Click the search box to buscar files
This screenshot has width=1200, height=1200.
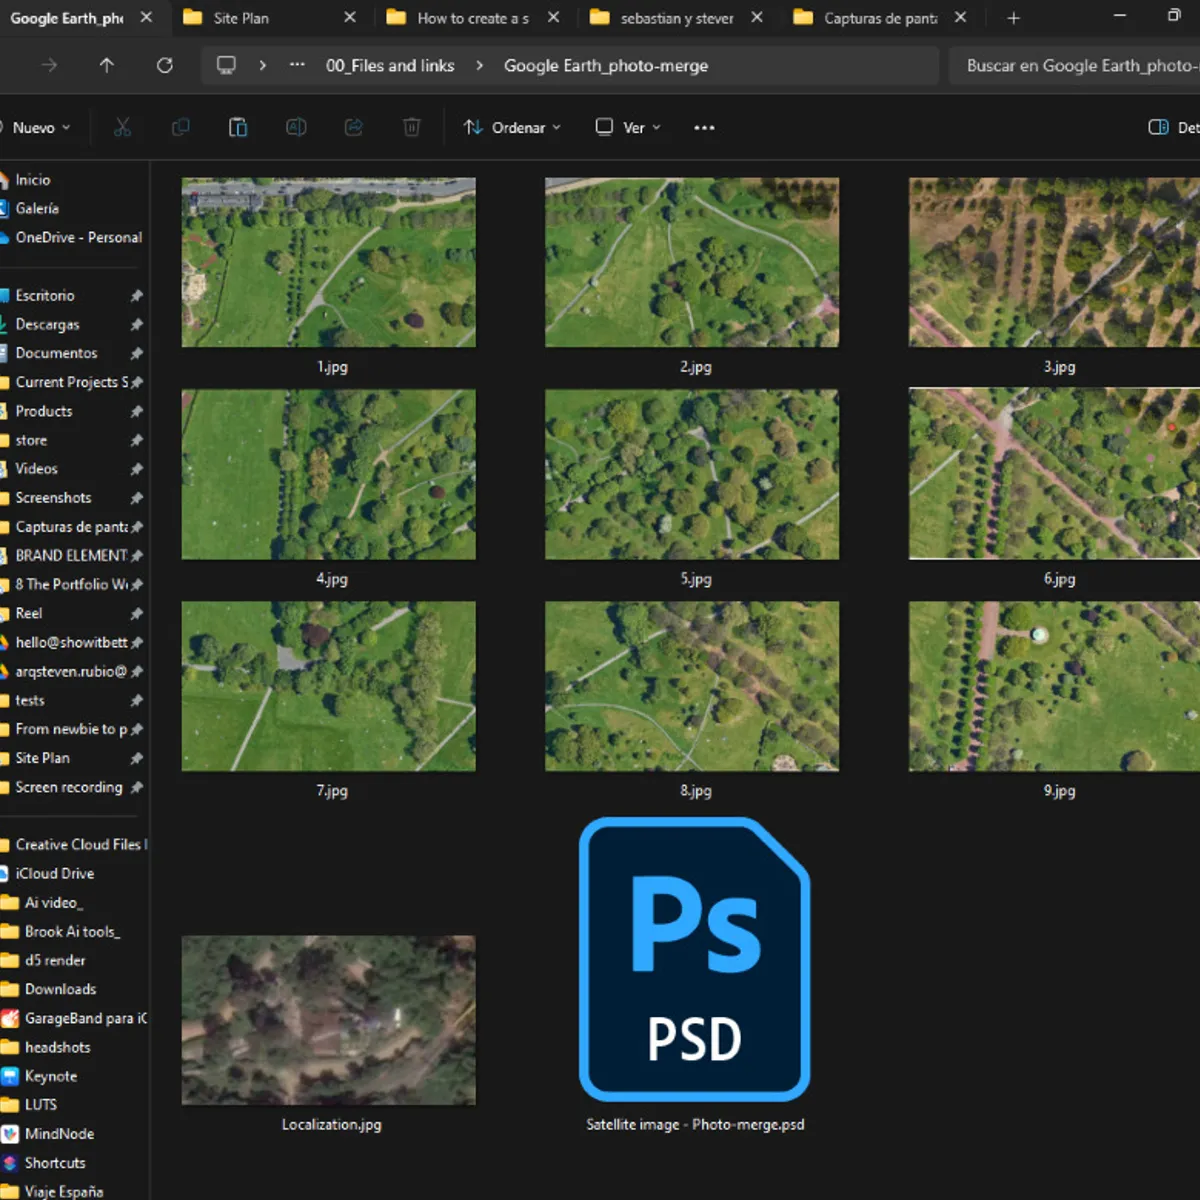1080,66
